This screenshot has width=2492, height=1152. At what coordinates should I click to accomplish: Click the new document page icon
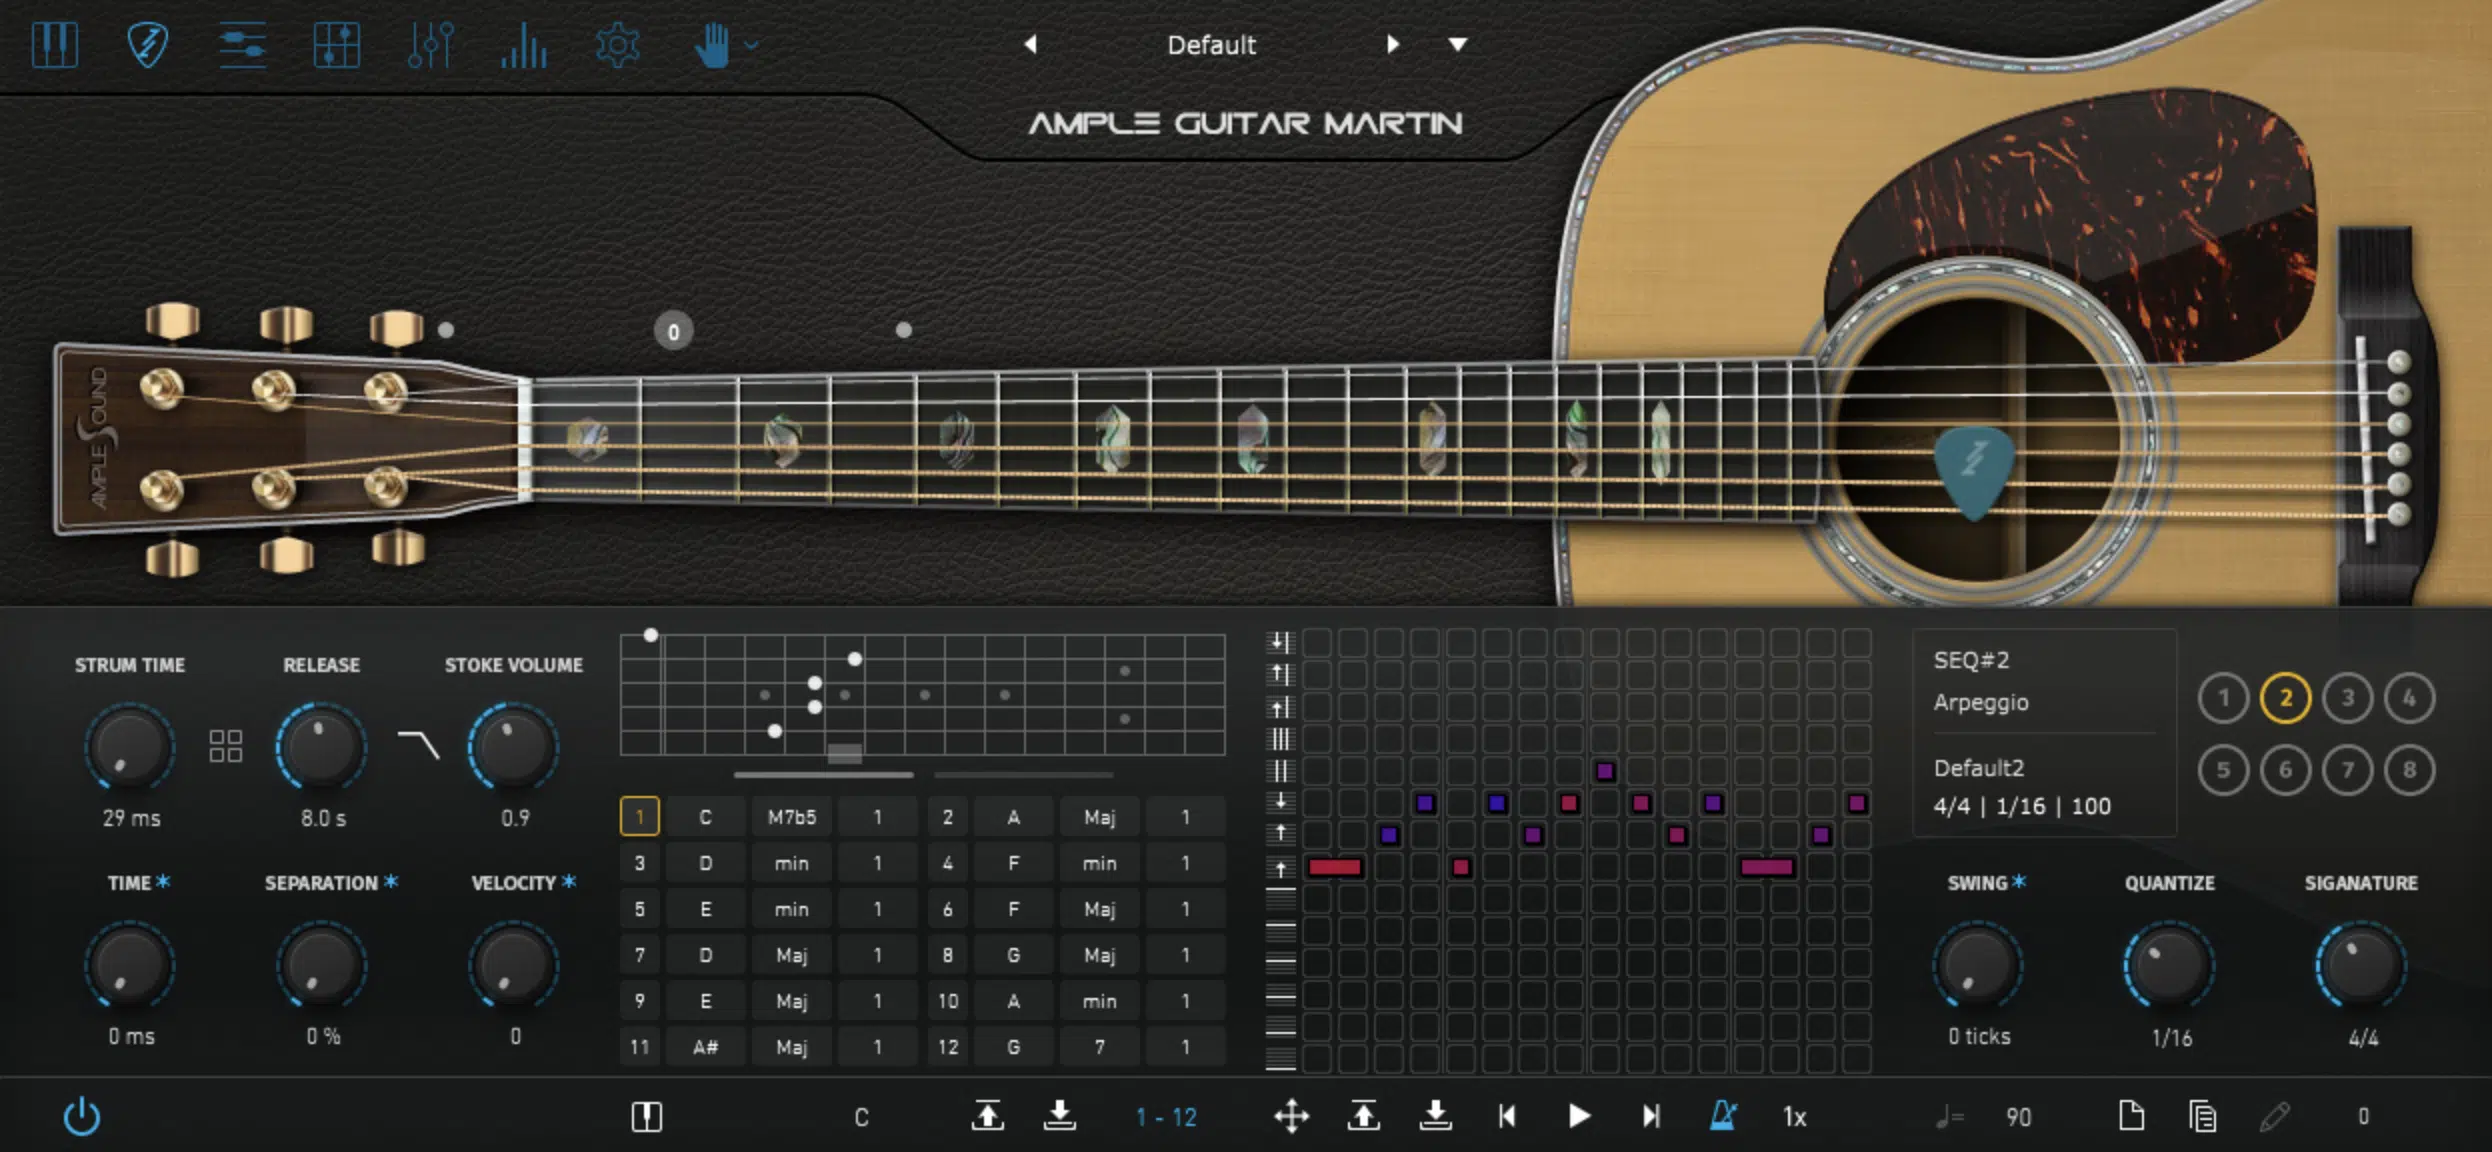[x=2131, y=1115]
